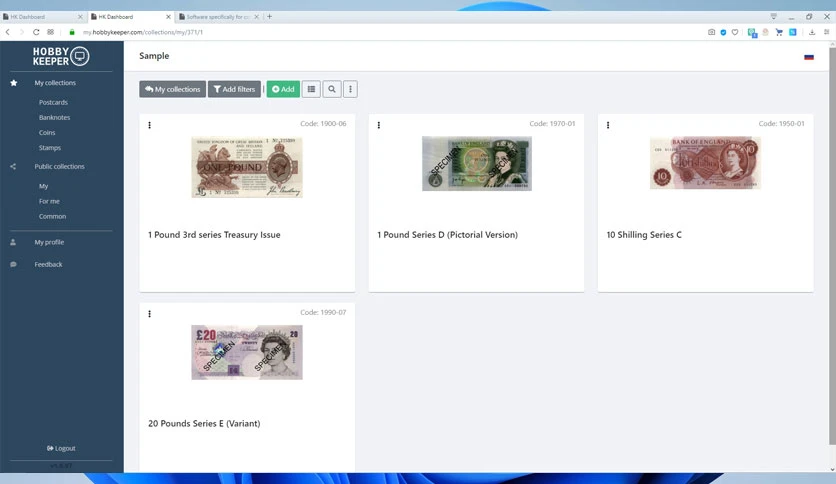836x484 pixels.
Task: Select the Postcards collection in the sidebar
Action: point(53,102)
